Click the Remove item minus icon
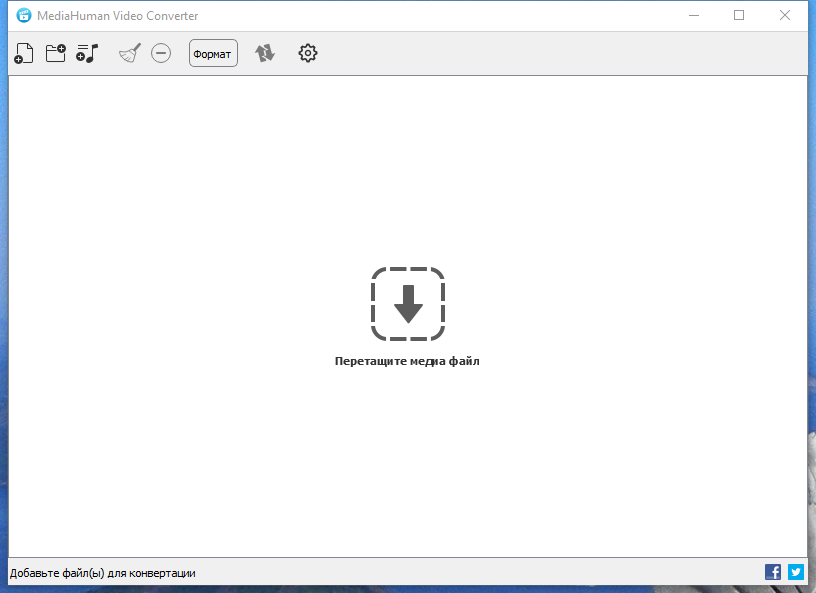This screenshot has height=593, width=816. point(161,53)
